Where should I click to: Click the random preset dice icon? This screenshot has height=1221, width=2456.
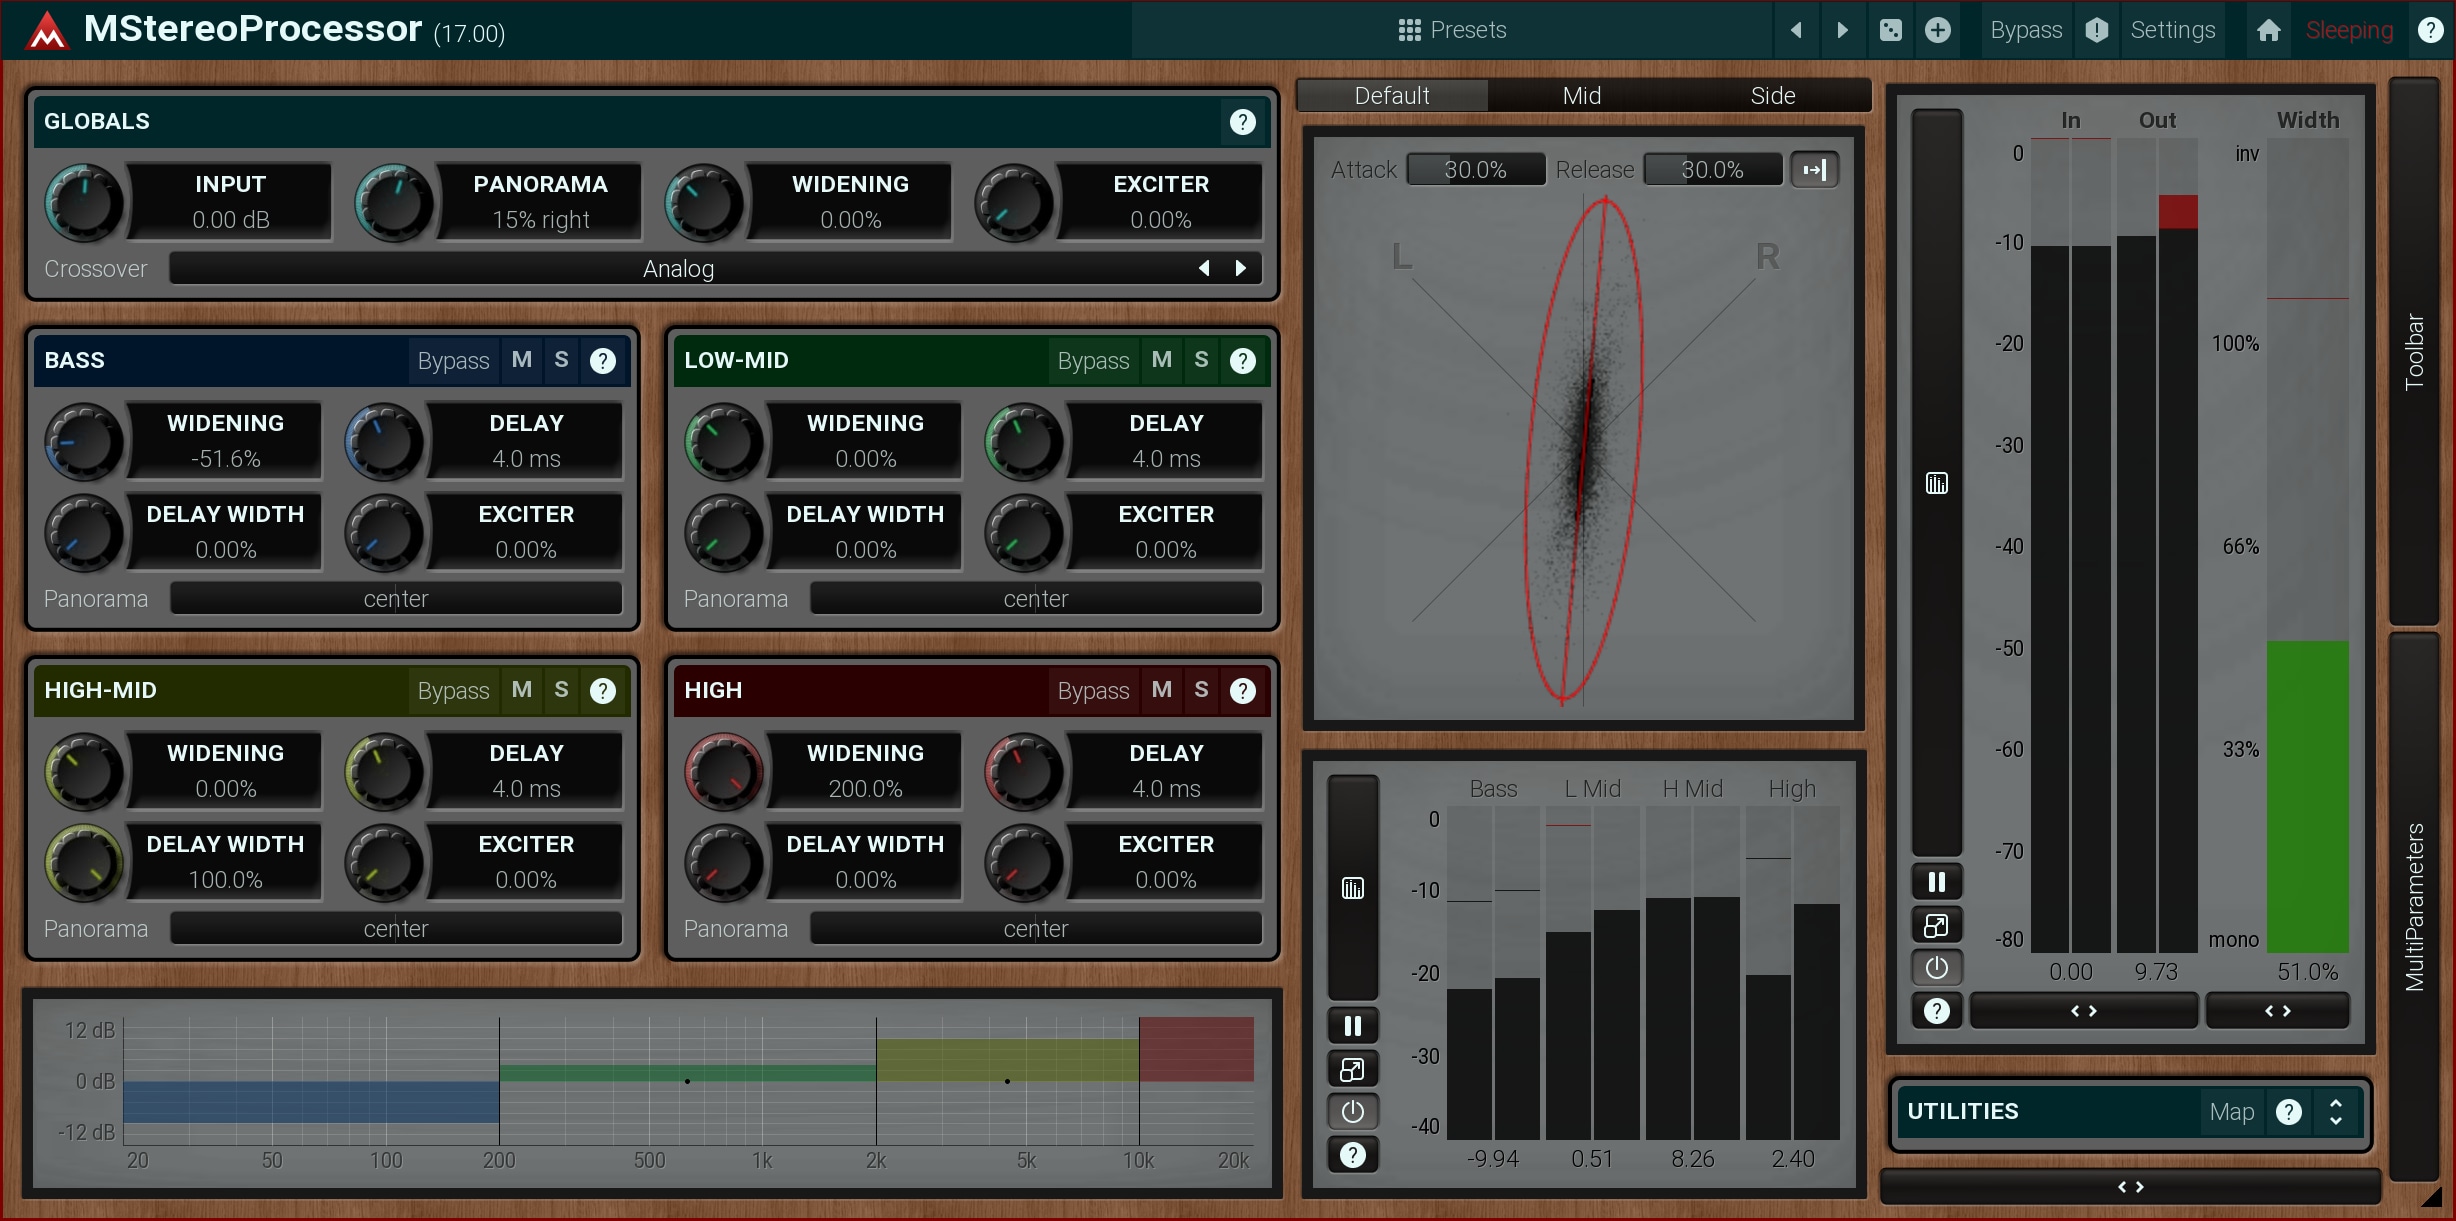(1890, 30)
